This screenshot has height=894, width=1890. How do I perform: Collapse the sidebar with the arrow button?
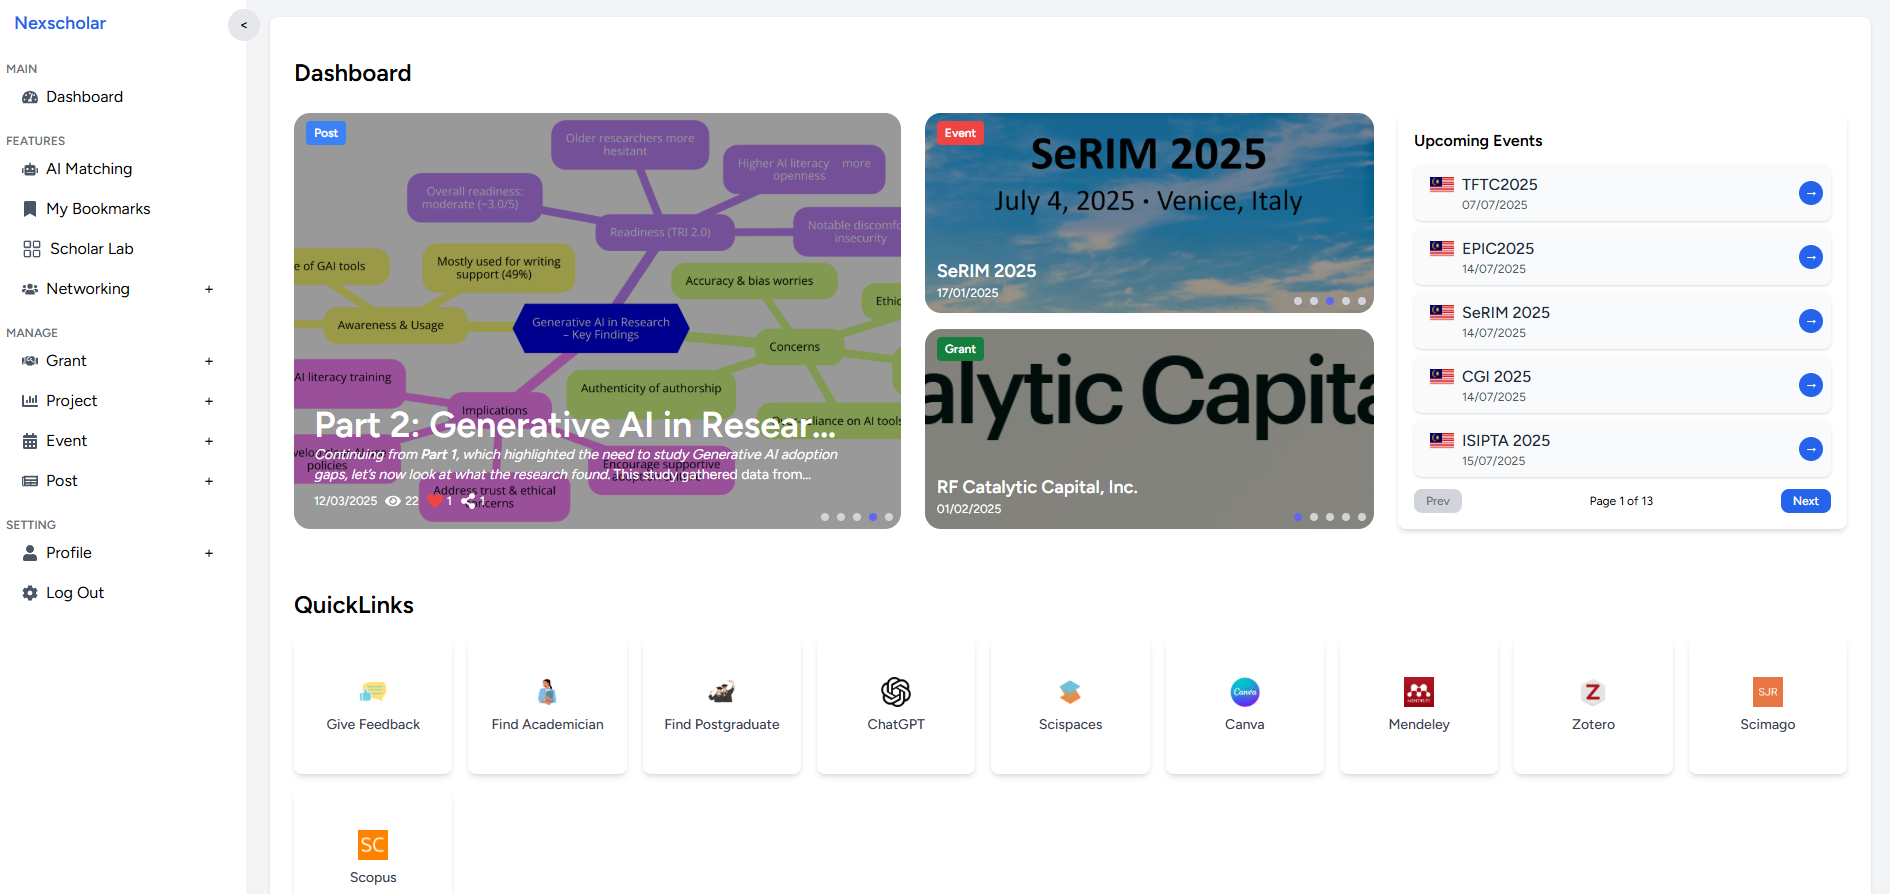click(x=243, y=25)
